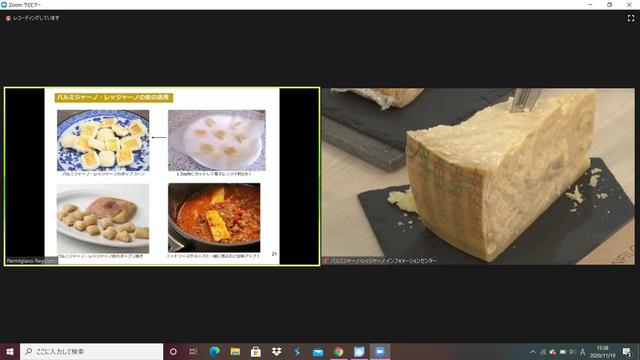This screenshot has width=640, height=360.
Task: Open the volume control in system tray
Action: [x=572, y=352]
